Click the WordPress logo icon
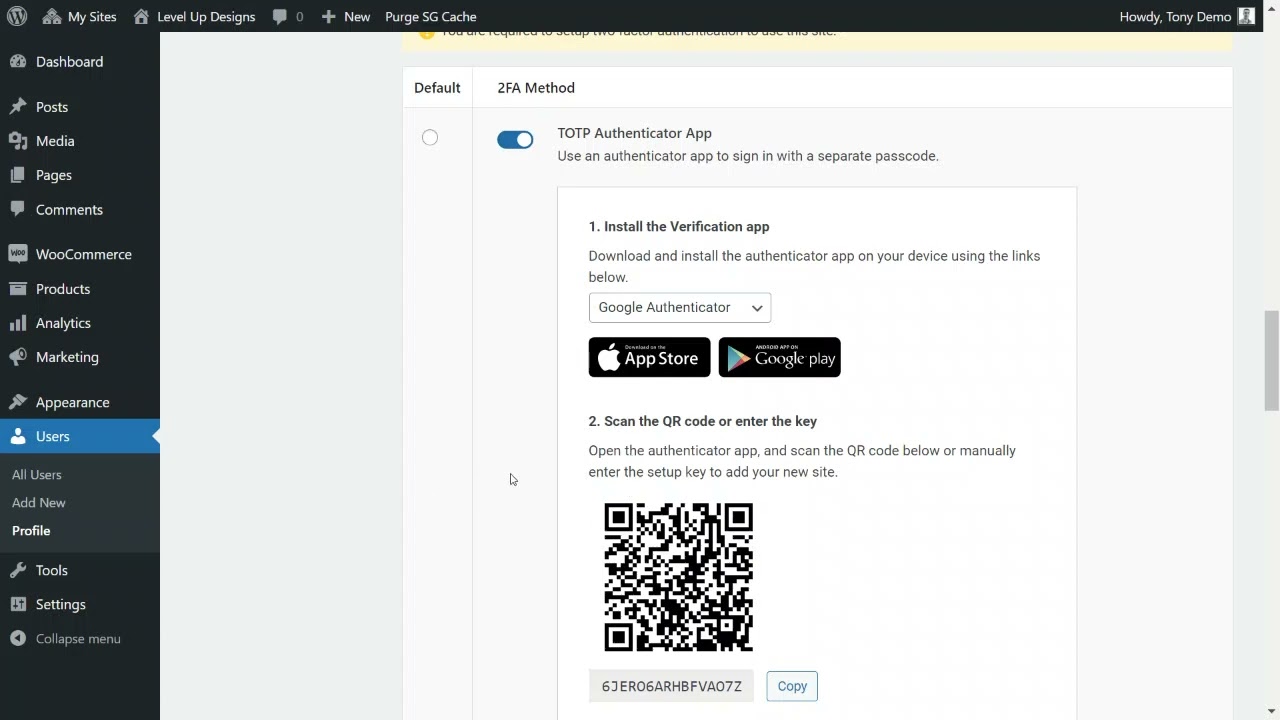 (x=18, y=16)
